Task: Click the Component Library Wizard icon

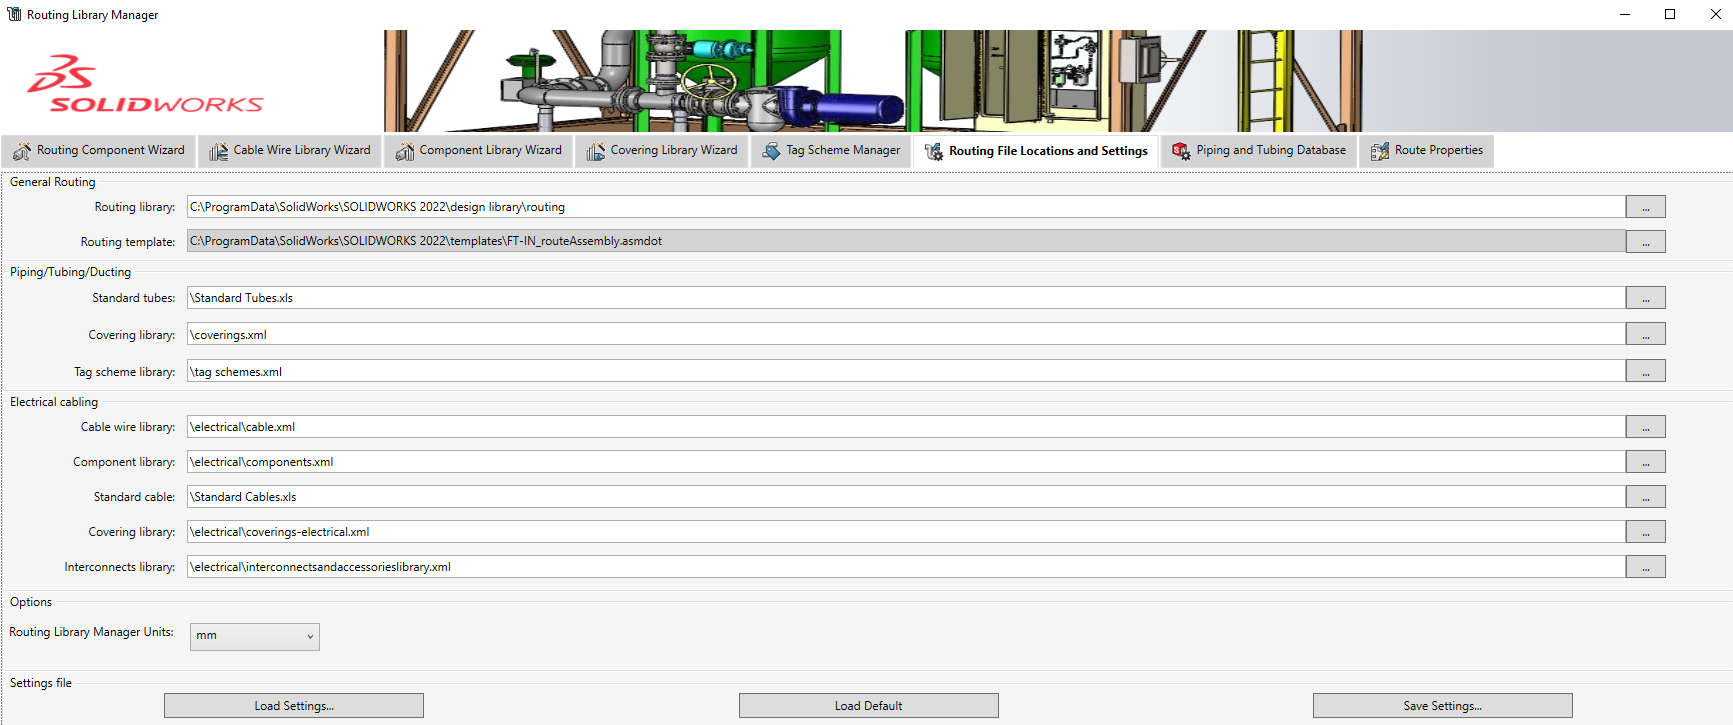Action: pos(404,151)
